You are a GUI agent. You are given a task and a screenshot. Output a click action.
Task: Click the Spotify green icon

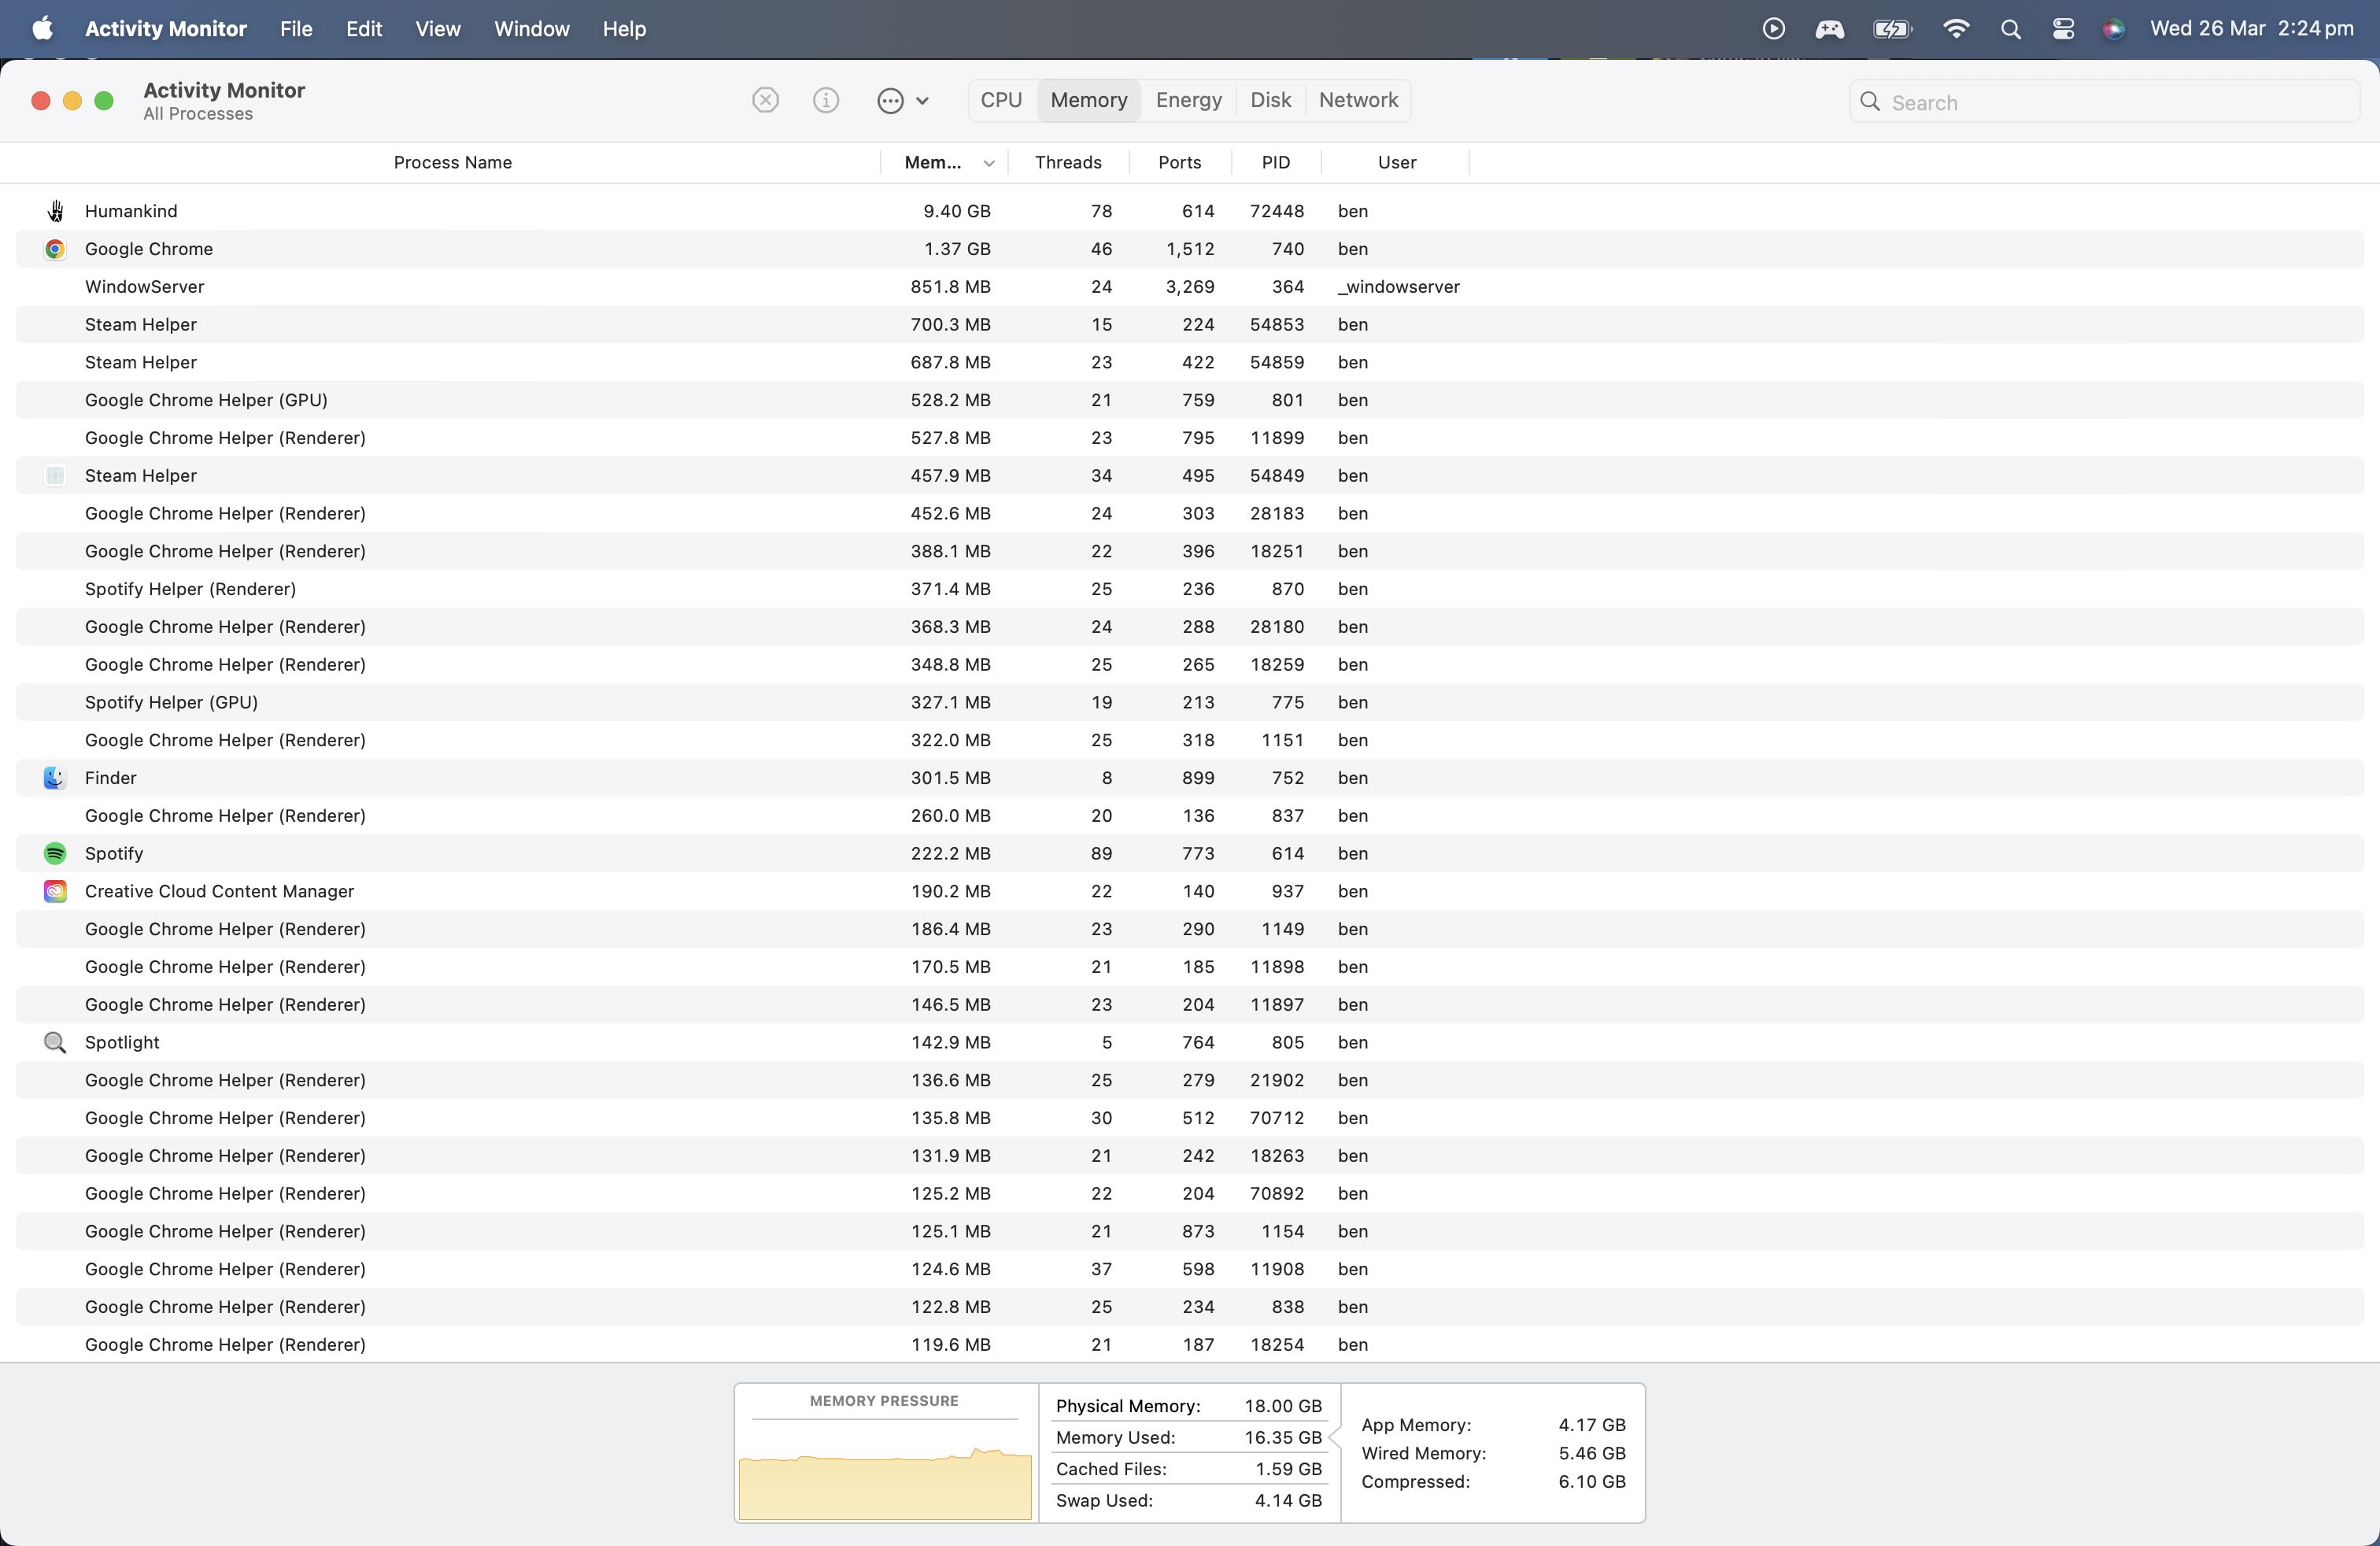56,853
